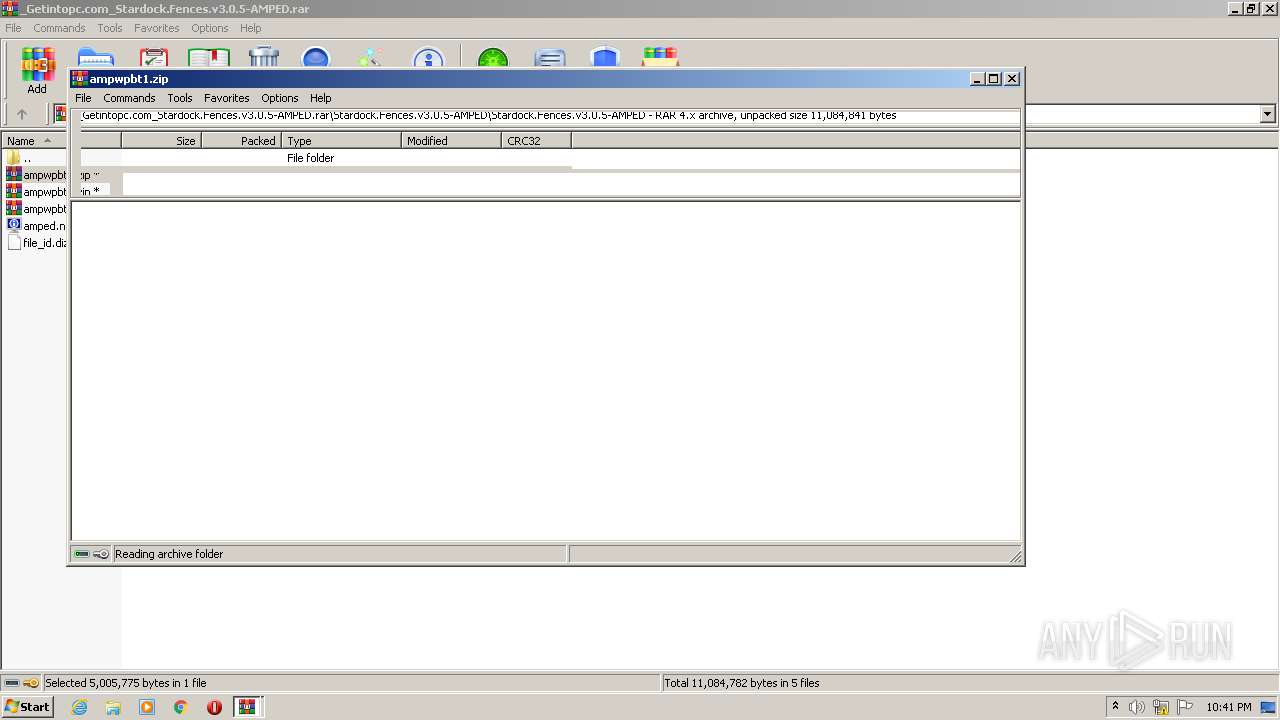Open Opera from the taskbar
1280x720 pixels.
[x=214, y=707]
